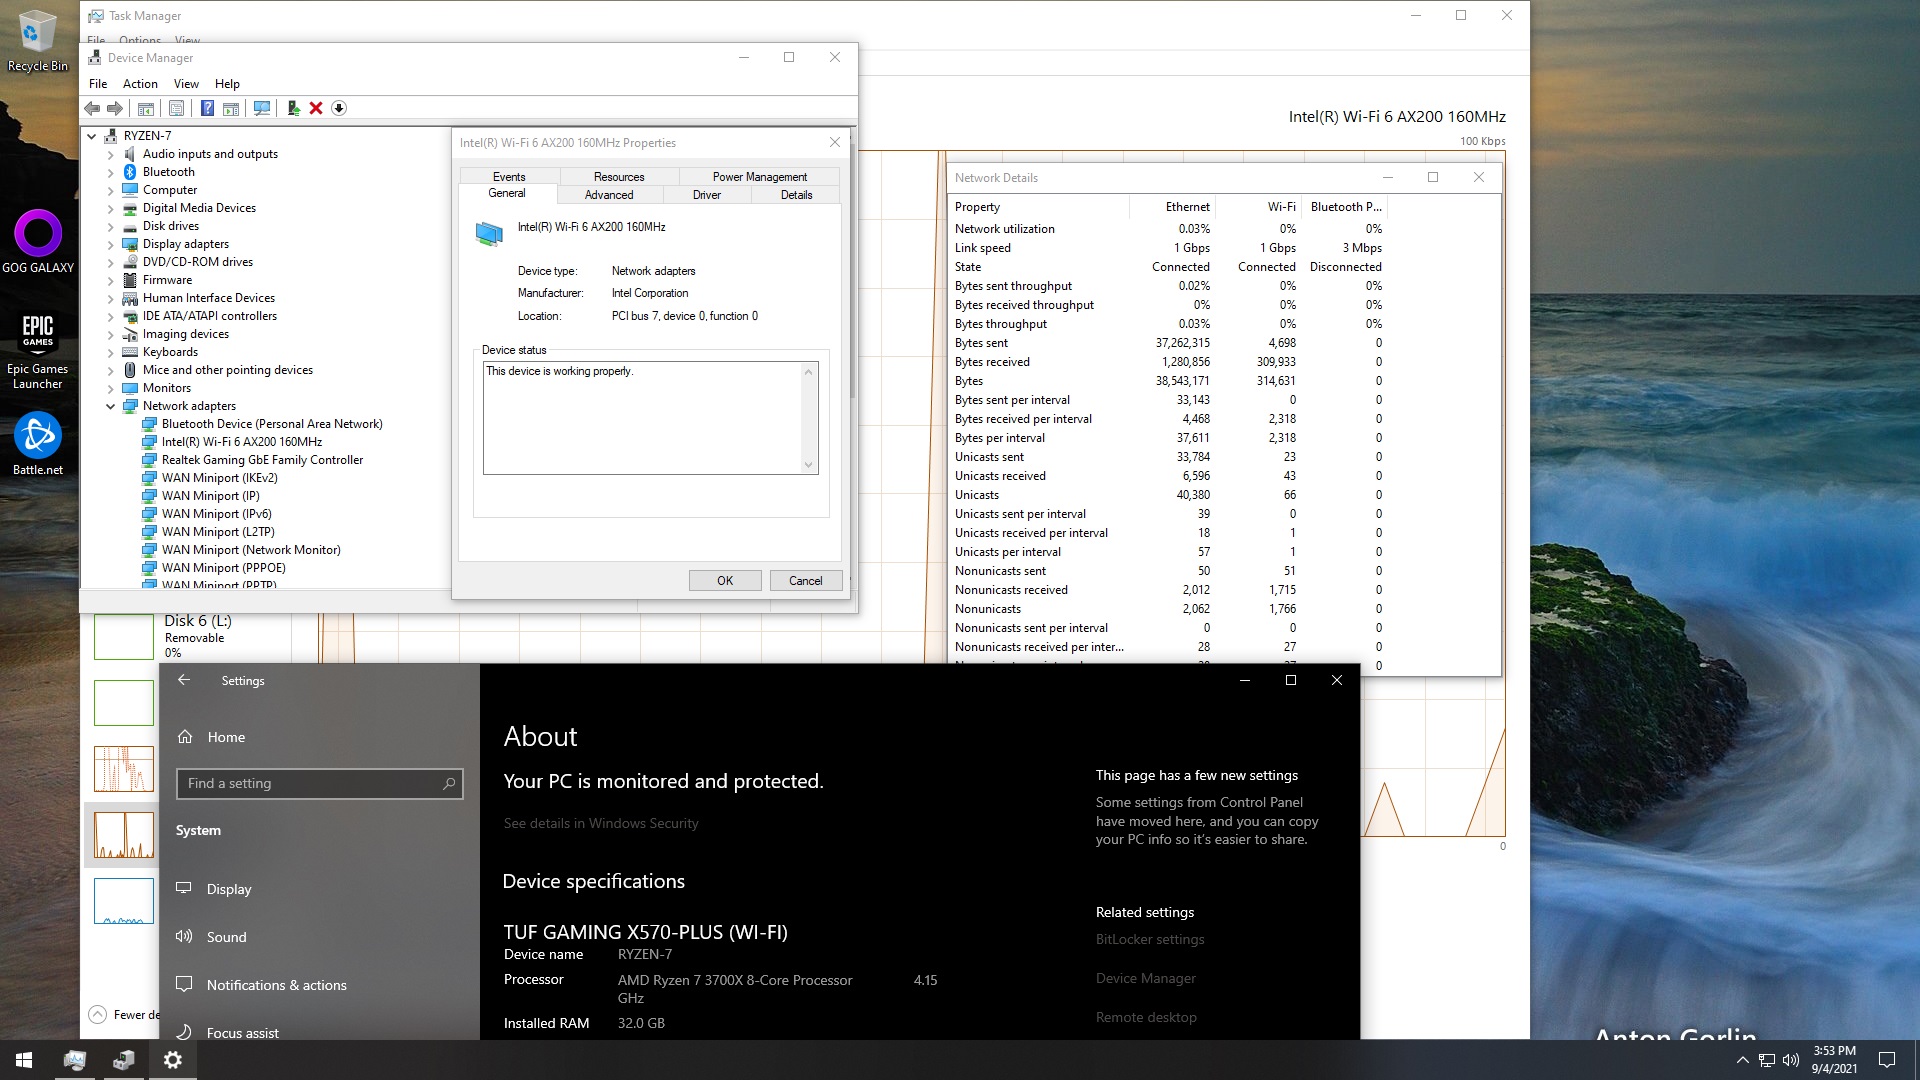Expand the Disk drives category
Screen dimensions: 1920x1080
111,226
